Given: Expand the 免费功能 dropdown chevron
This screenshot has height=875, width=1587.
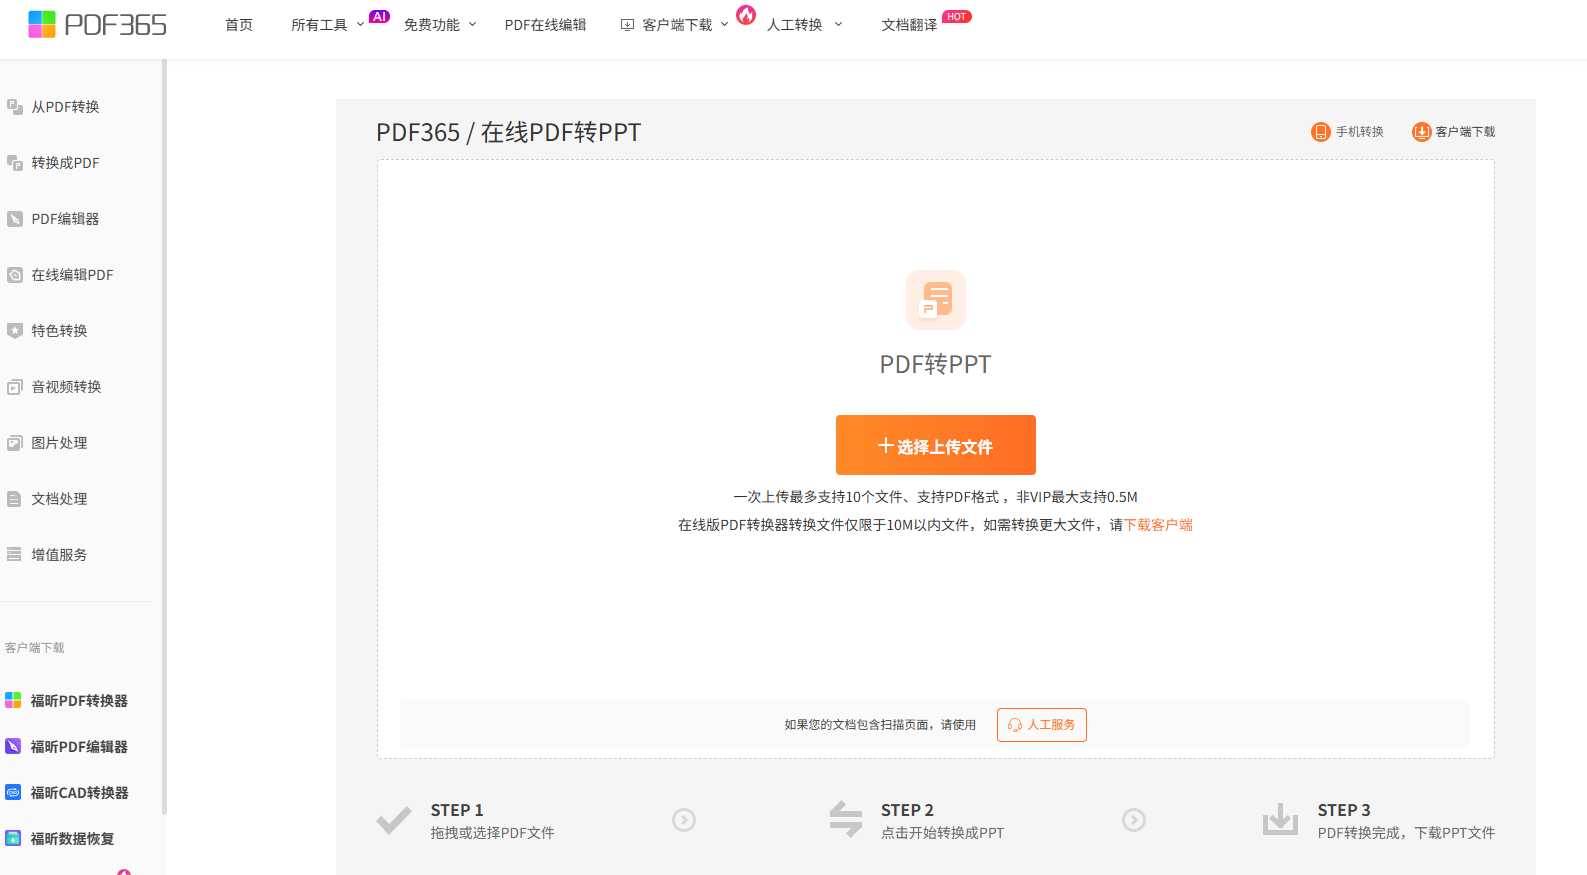Looking at the screenshot, I should (x=473, y=25).
